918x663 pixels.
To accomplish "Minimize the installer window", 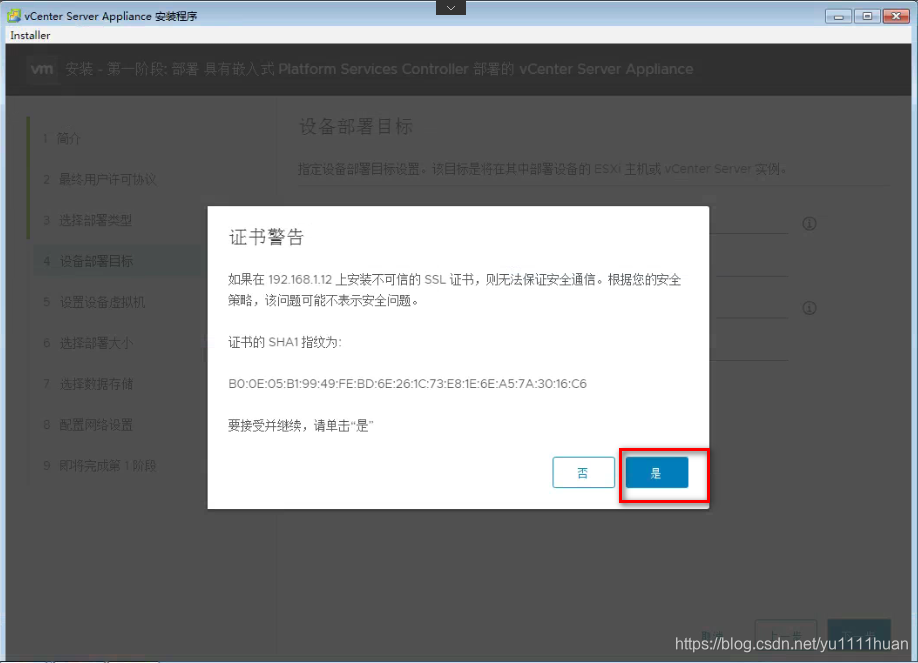I will (838, 16).
